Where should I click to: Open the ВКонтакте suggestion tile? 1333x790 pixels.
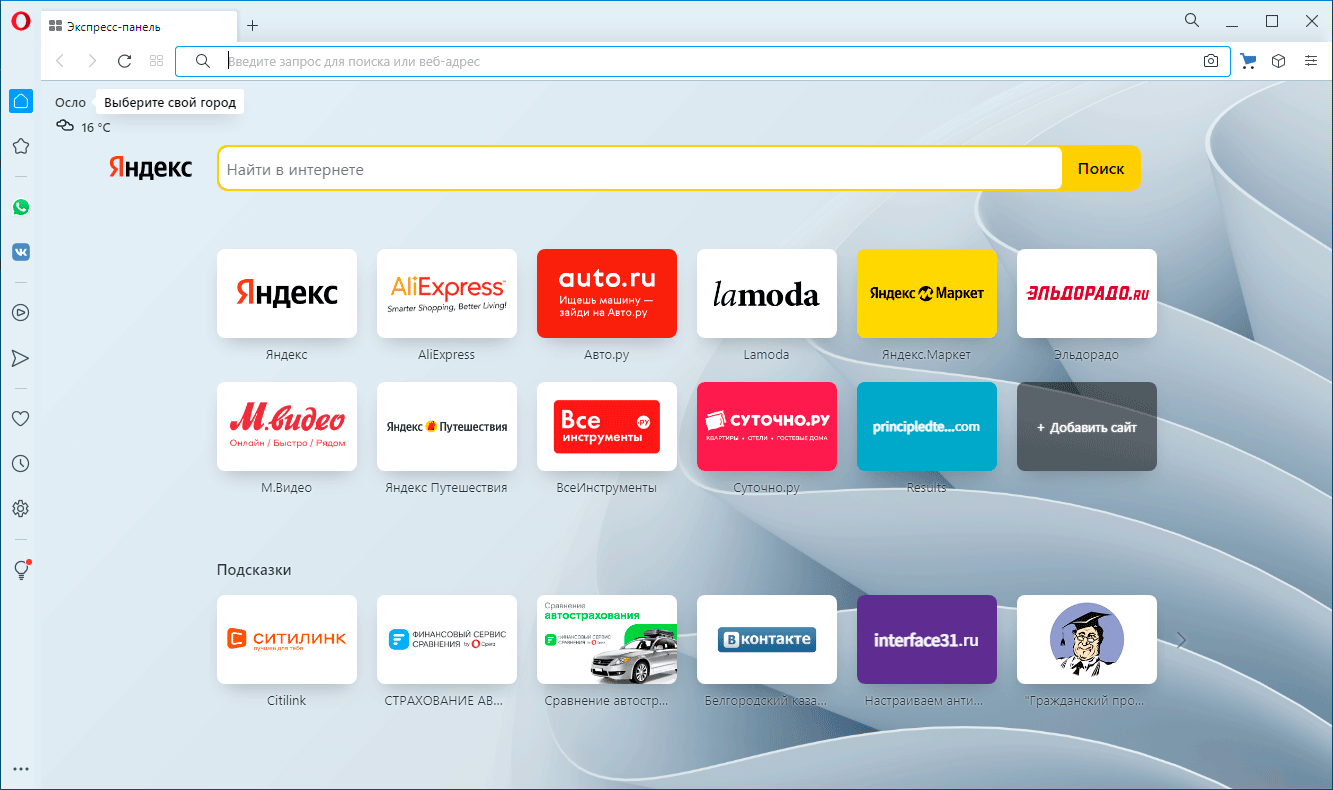(x=767, y=639)
